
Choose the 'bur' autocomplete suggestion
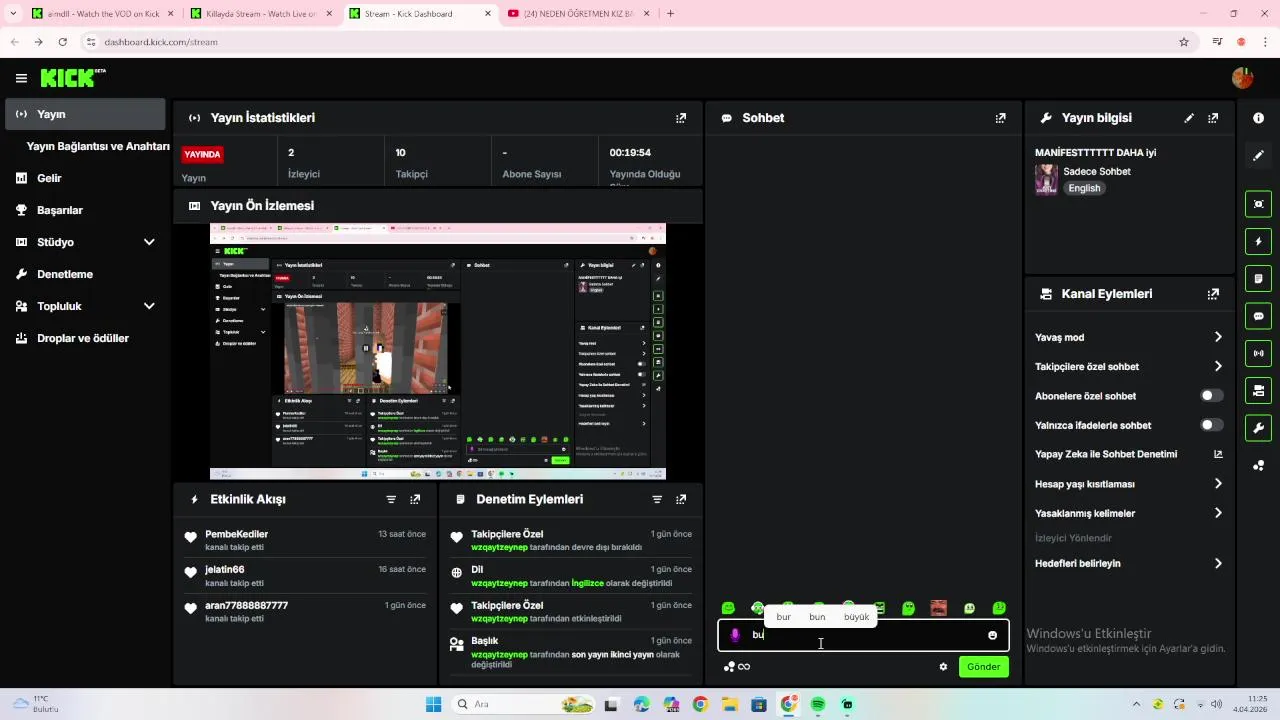click(x=783, y=617)
